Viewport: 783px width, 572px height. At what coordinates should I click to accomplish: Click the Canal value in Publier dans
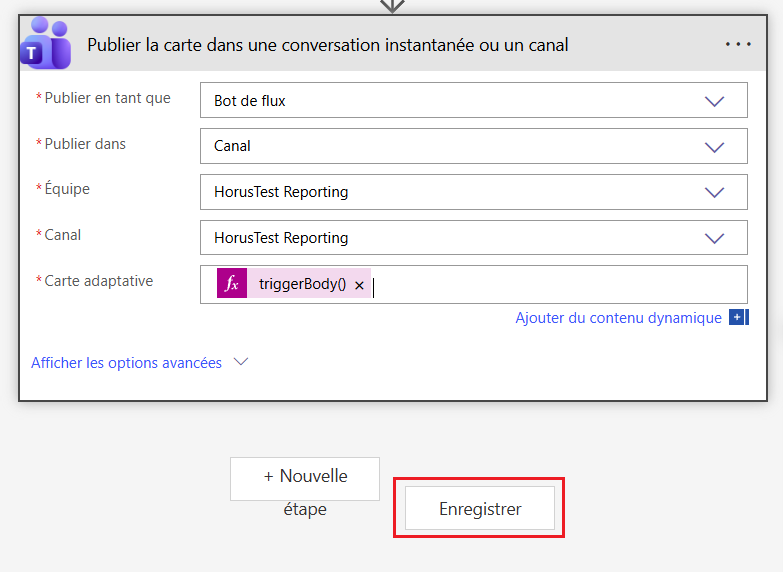(x=233, y=146)
